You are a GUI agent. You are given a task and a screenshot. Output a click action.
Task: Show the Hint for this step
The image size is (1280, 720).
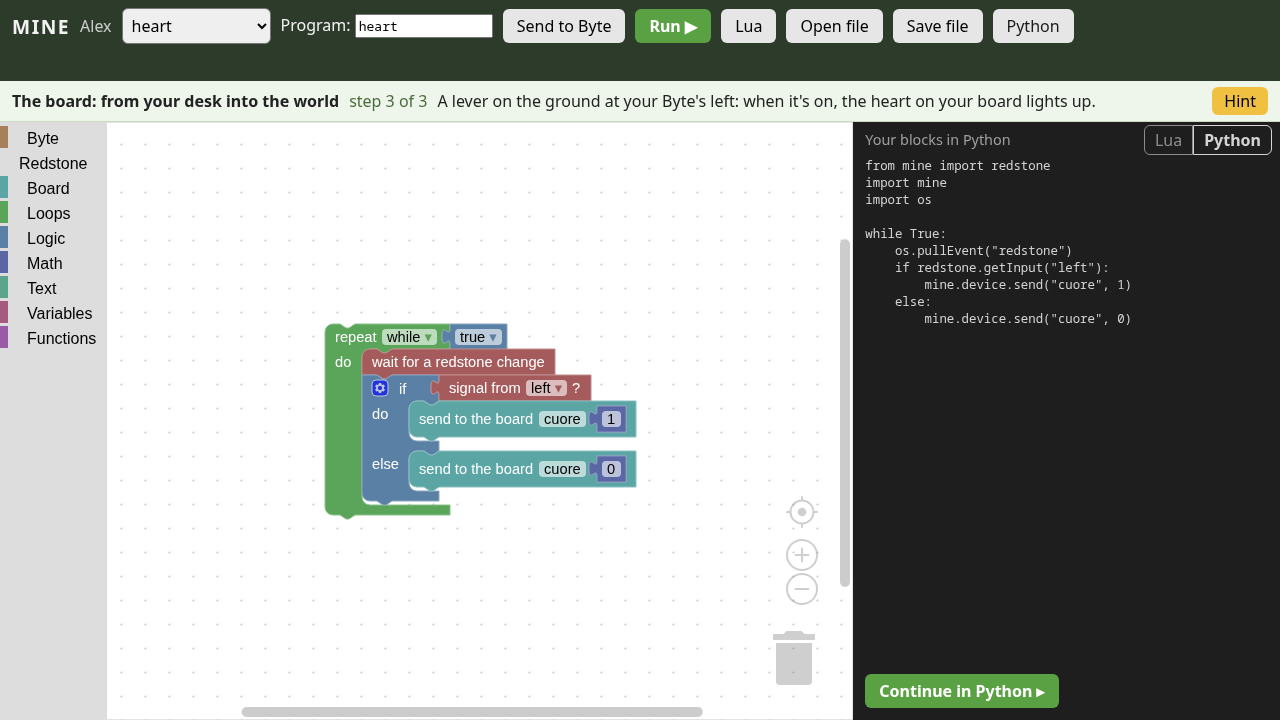(x=1240, y=101)
